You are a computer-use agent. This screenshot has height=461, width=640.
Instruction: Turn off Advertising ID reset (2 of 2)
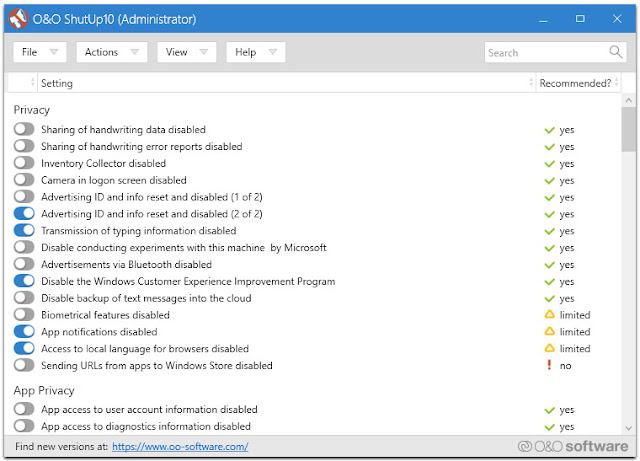click(x=24, y=213)
